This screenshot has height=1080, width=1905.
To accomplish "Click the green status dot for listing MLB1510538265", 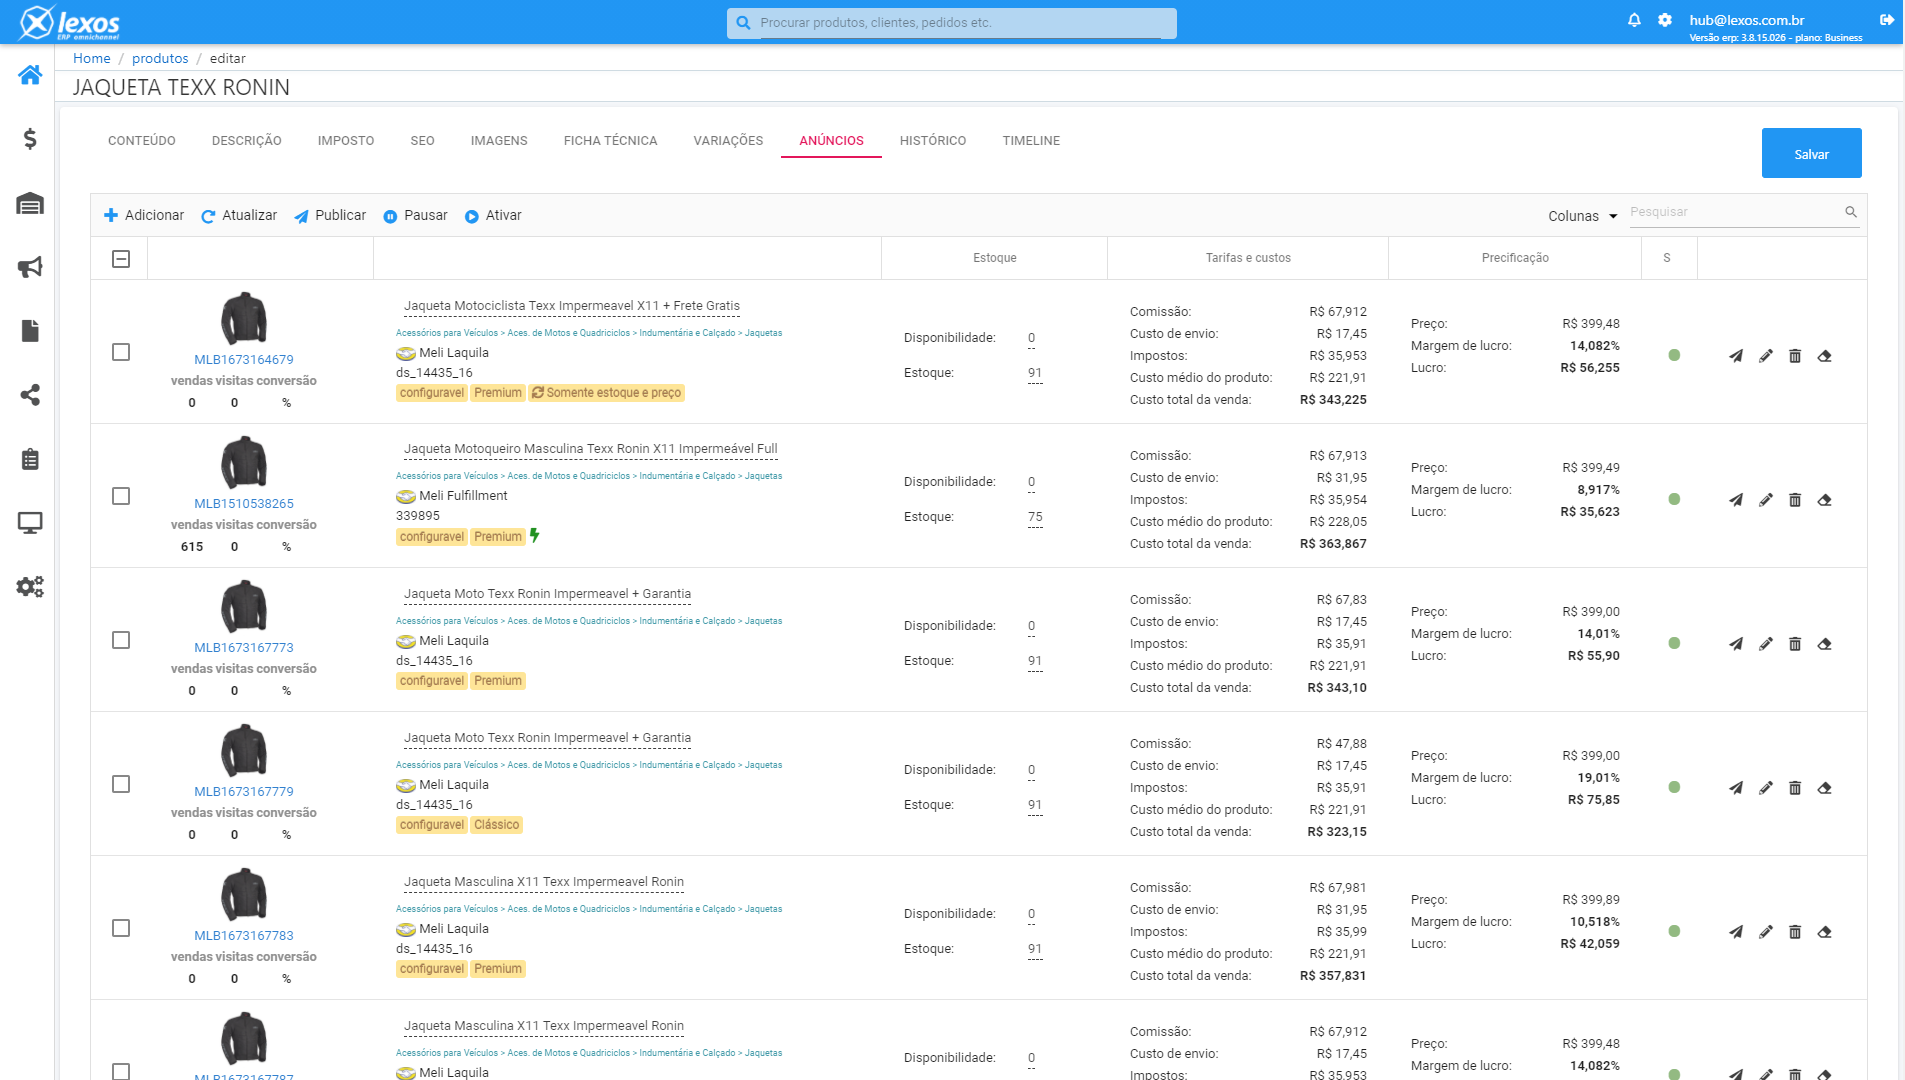I will 1674,499.
